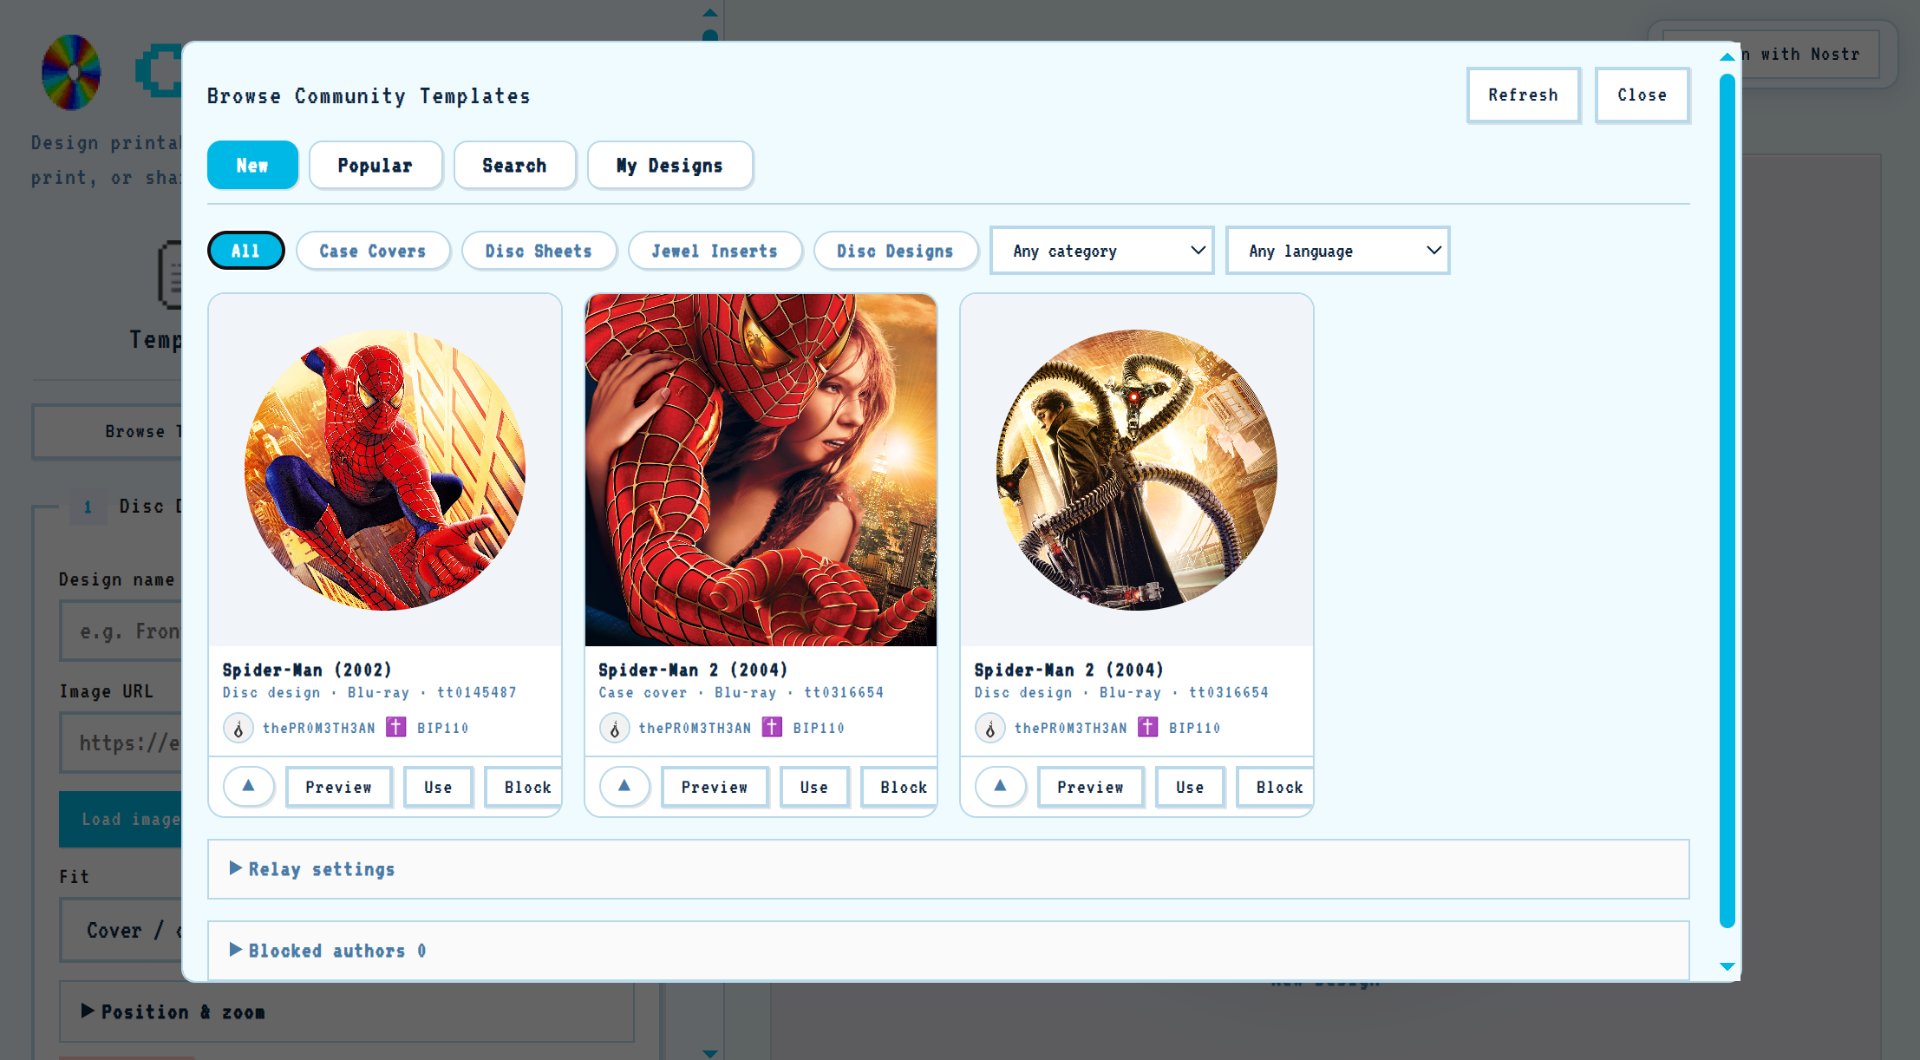Click the rainbow disc logo in the background page
This screenshot has width=1920, height=1060.
click(x=71, y=72)
